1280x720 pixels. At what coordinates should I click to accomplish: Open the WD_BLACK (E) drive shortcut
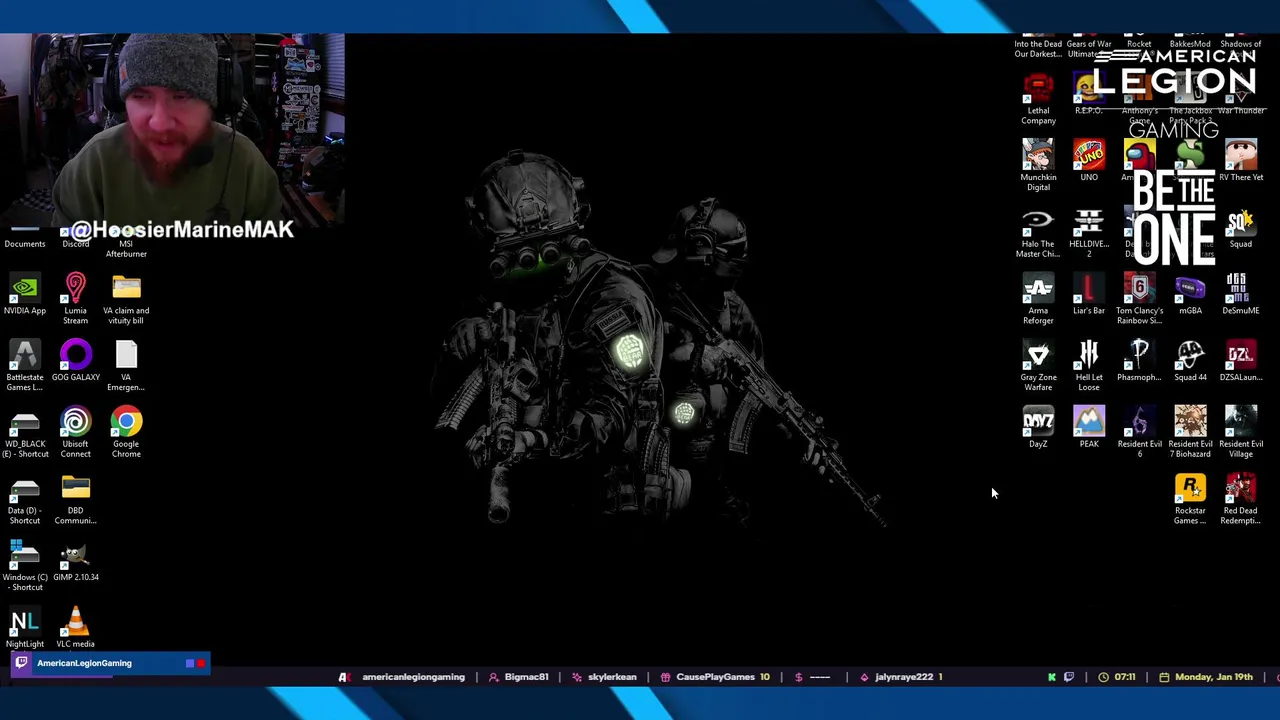pyautogui.click(x=25, y=432)
